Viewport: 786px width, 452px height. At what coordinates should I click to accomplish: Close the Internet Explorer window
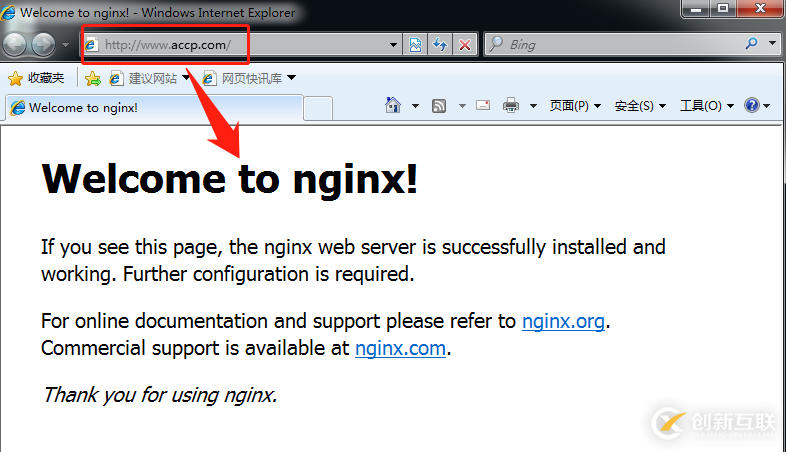coord(760,9)
